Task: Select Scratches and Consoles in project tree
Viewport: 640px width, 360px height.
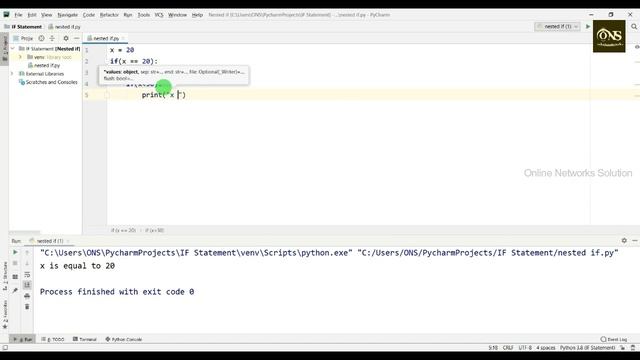Action: [x=48, y=82]
